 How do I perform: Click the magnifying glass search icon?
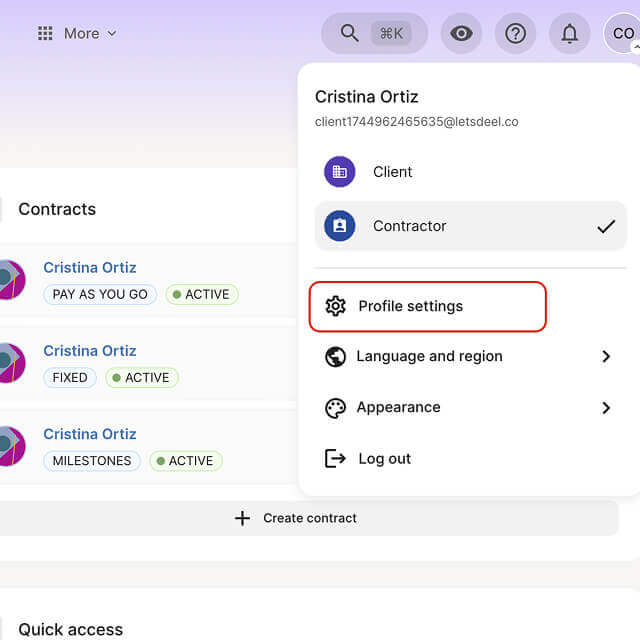click(x=349, y=33)
